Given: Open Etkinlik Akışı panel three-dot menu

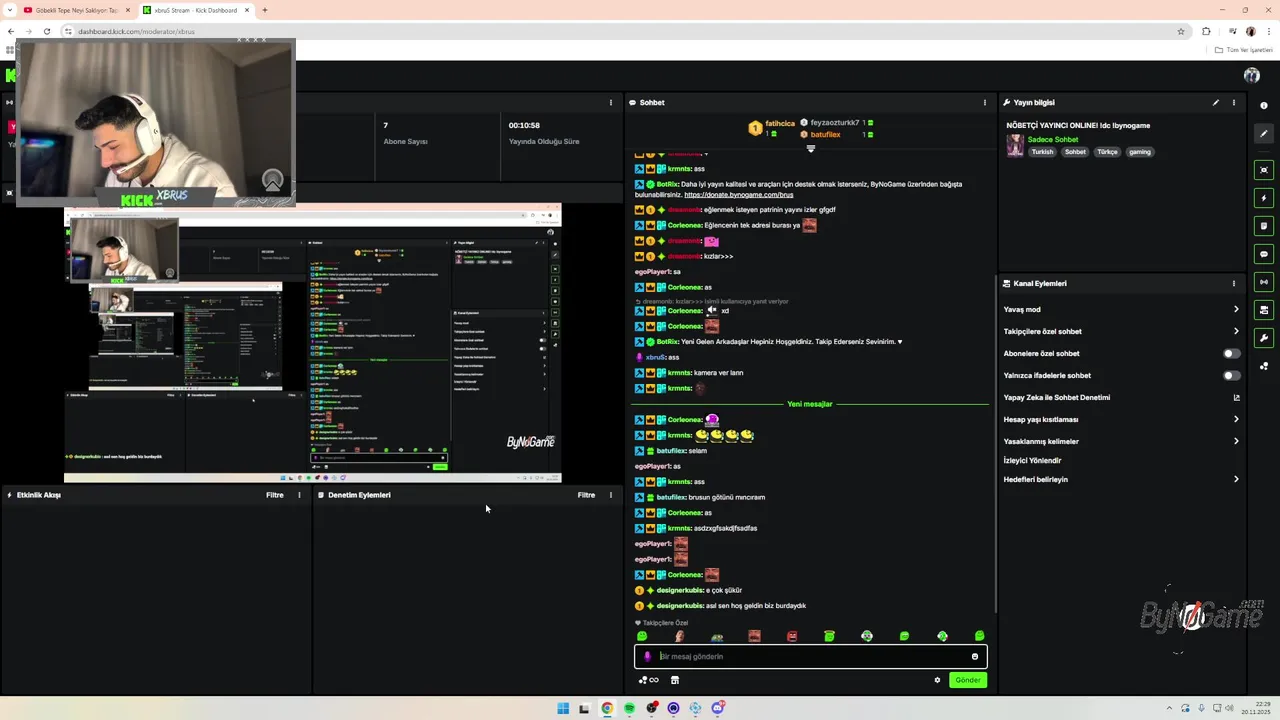Looking at the screenshot, I should pos(299,495).
